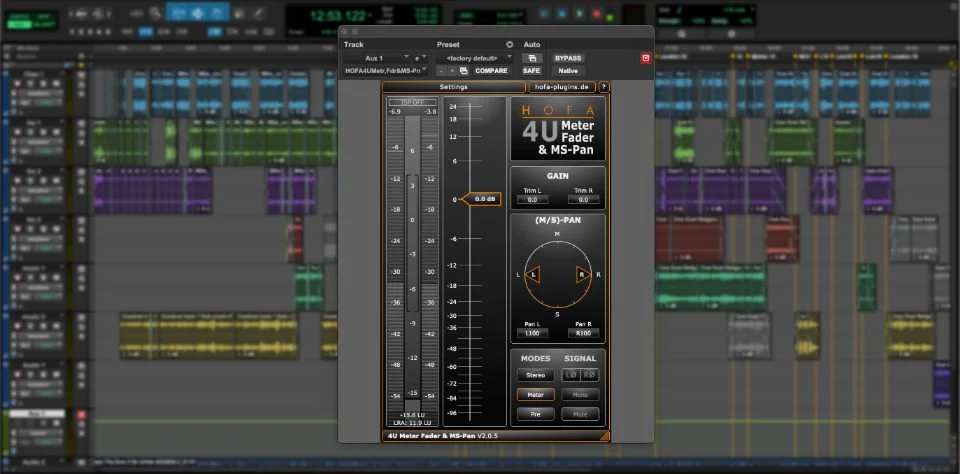Click the SIGNAL heading label
960x474 pixels.
point(580,358)
